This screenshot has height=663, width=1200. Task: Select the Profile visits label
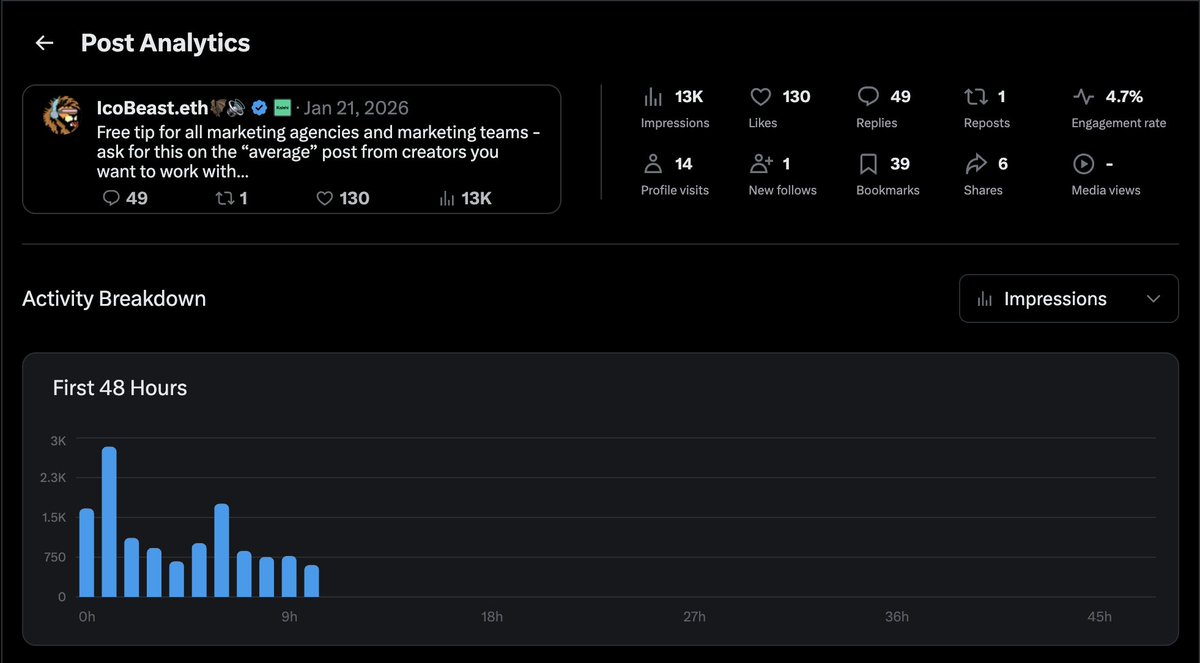[x=675, y=190]
